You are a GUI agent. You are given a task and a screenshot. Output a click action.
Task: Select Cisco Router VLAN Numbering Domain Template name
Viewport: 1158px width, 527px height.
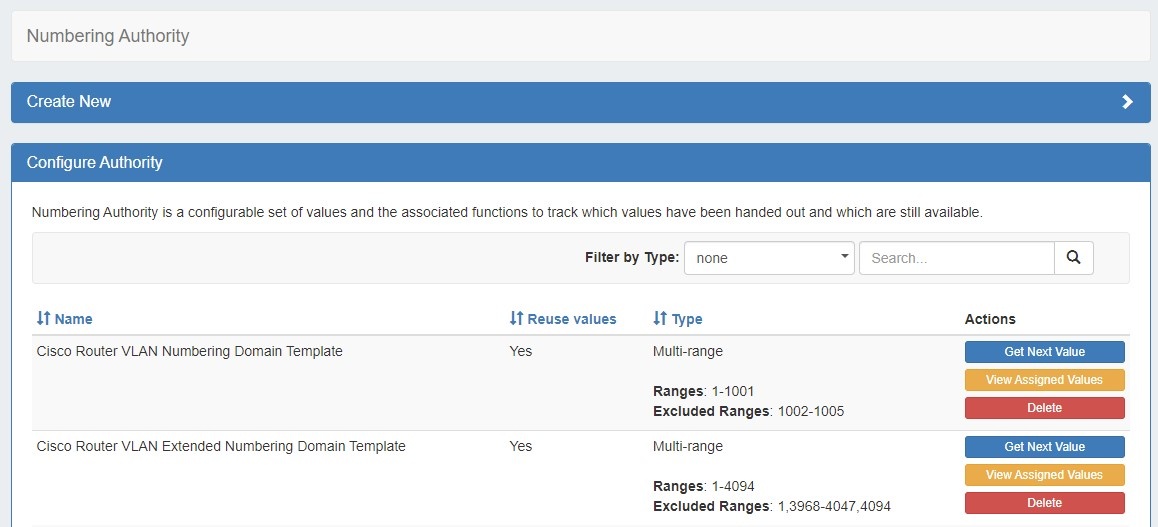189,351
